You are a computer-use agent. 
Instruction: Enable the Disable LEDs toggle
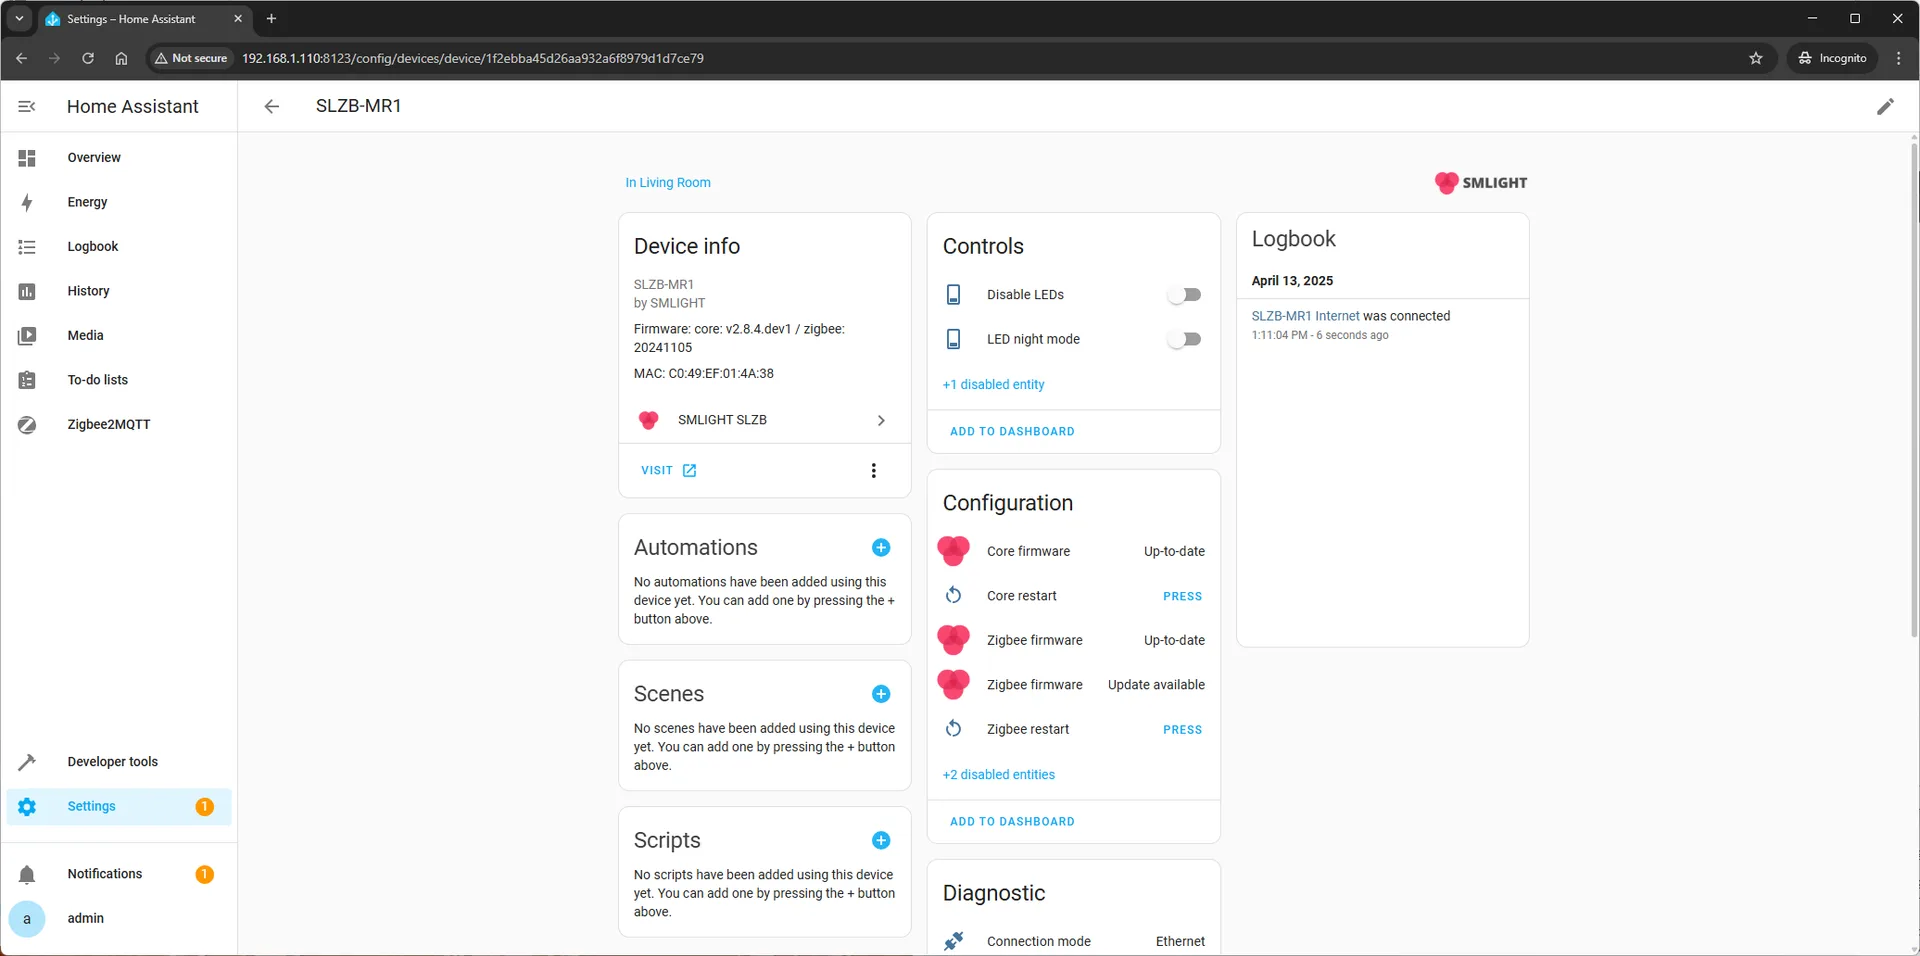point(1184,294)
